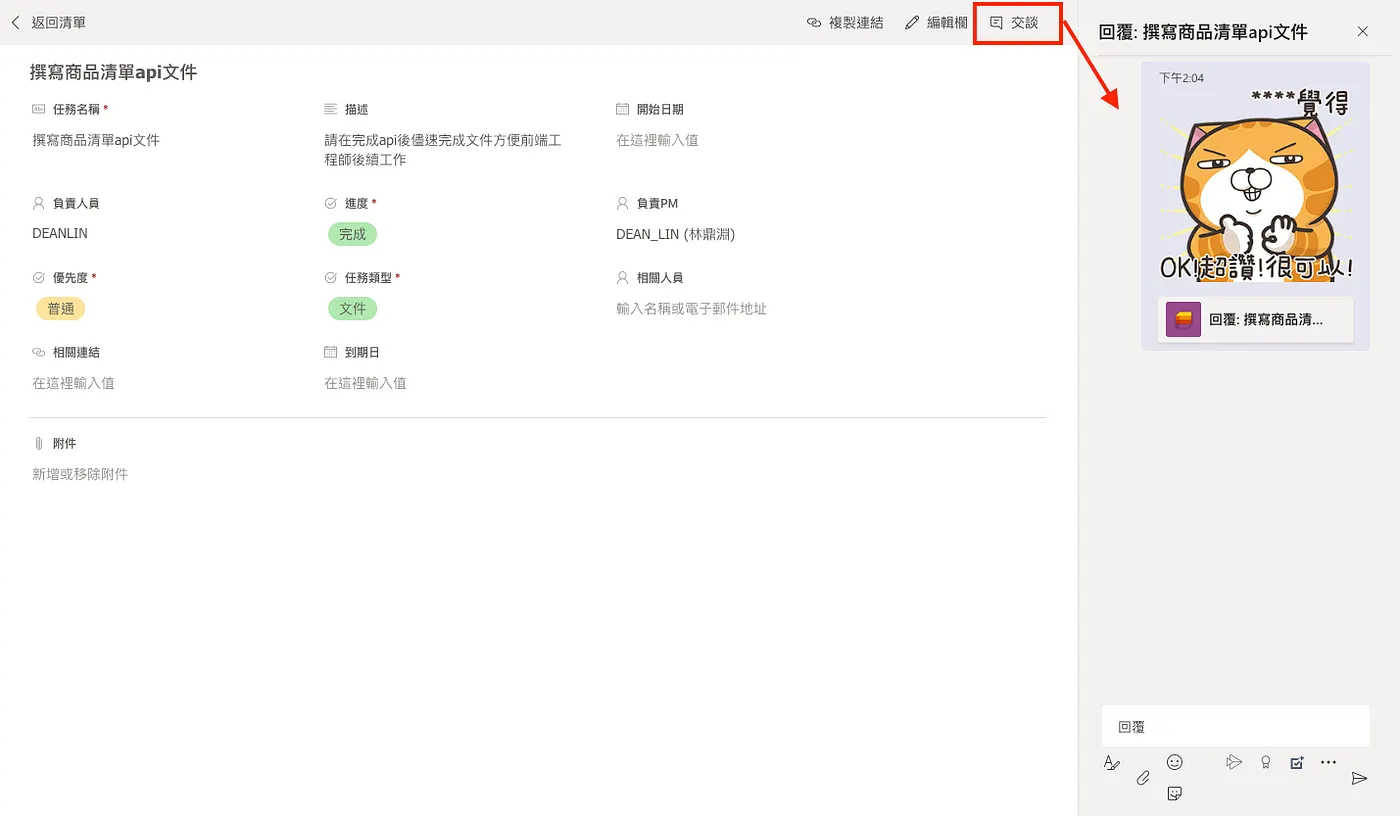
Task: Open the text format options in reply toolbar
Action: 1111,763
